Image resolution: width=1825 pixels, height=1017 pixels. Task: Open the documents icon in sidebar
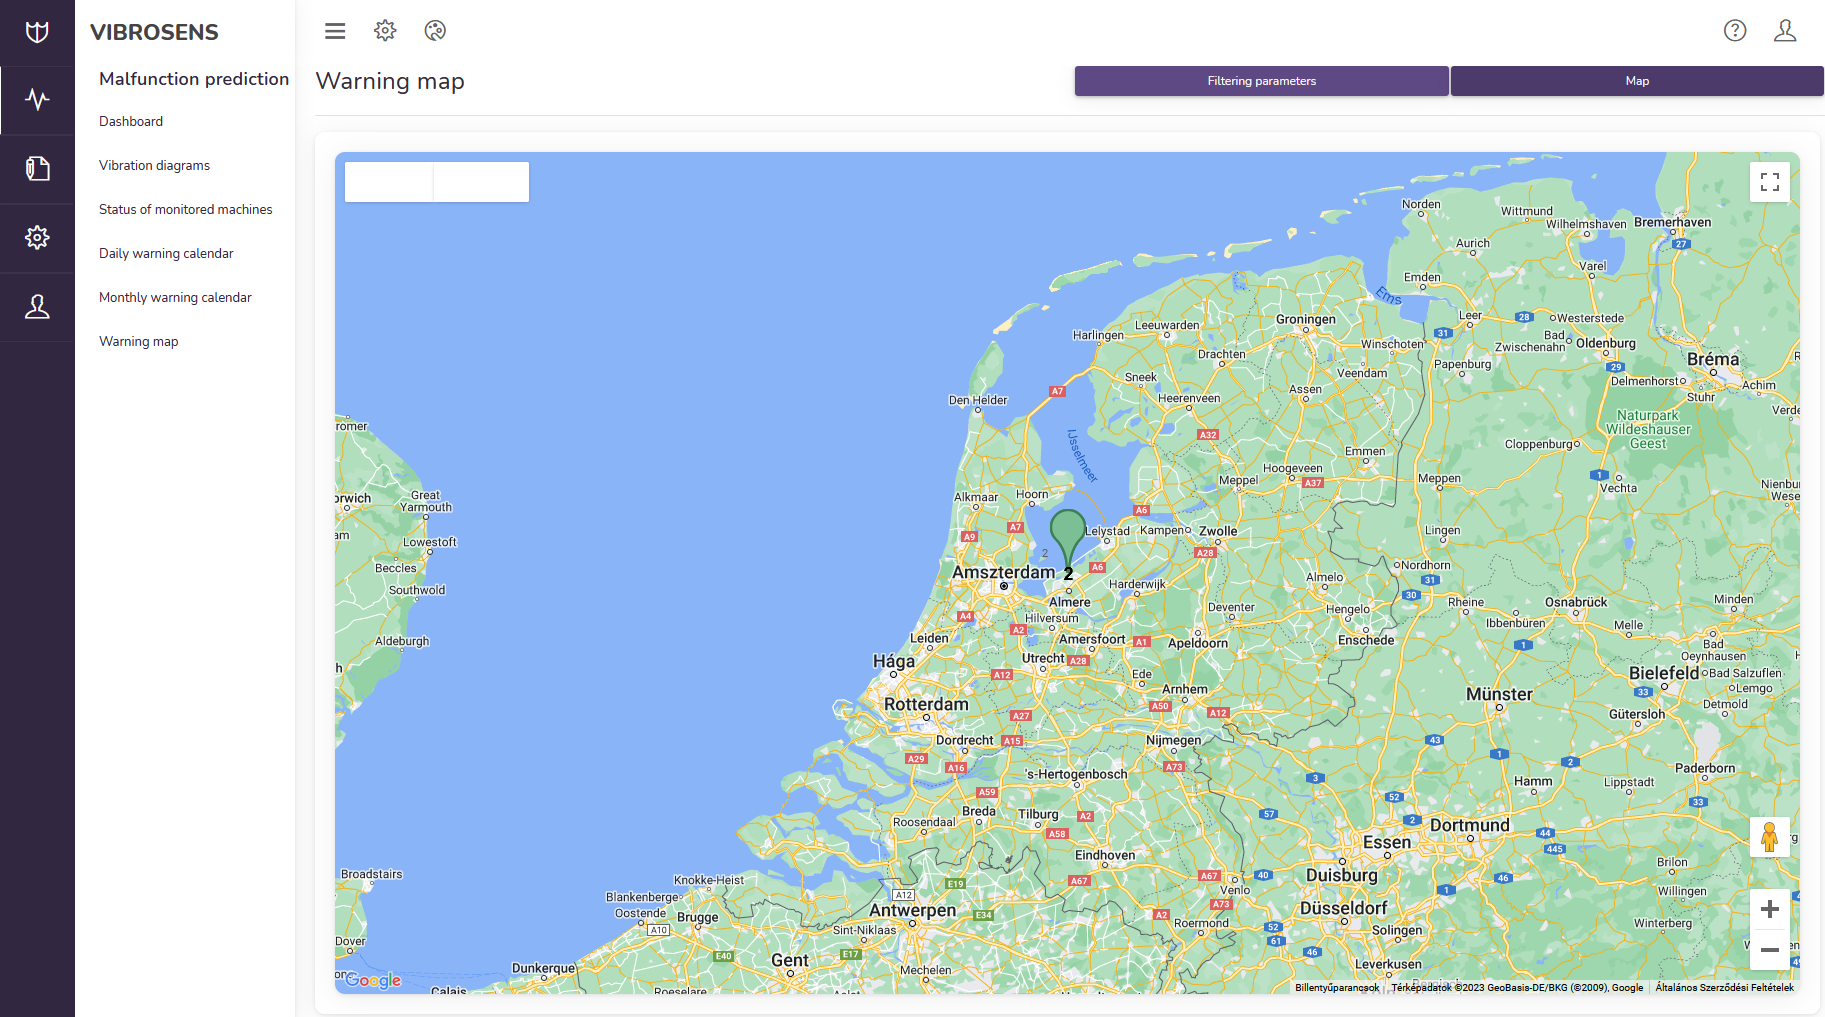(37, 168)
